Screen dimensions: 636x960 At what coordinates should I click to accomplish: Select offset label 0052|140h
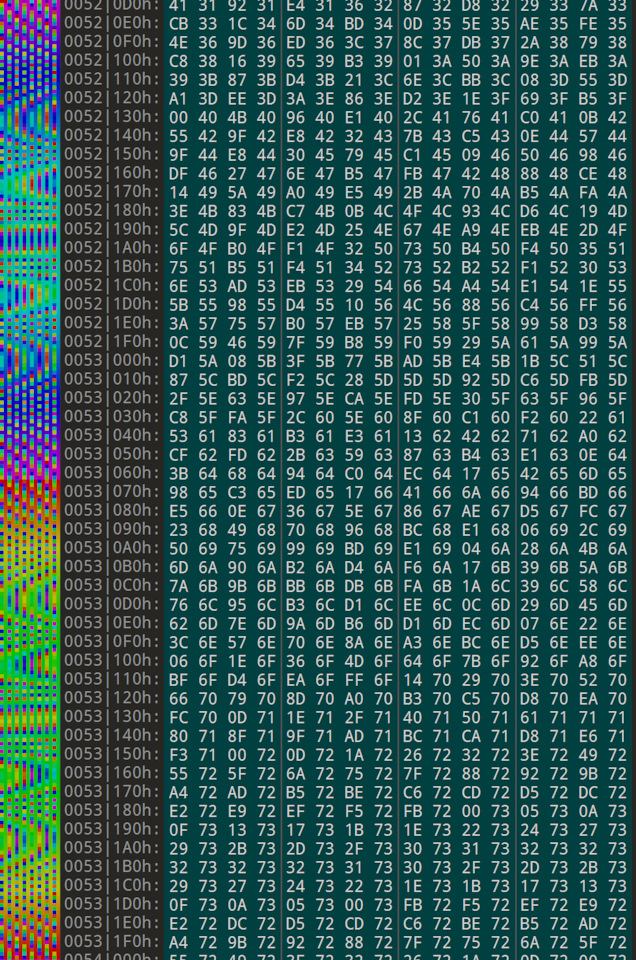tap(111, 136)
